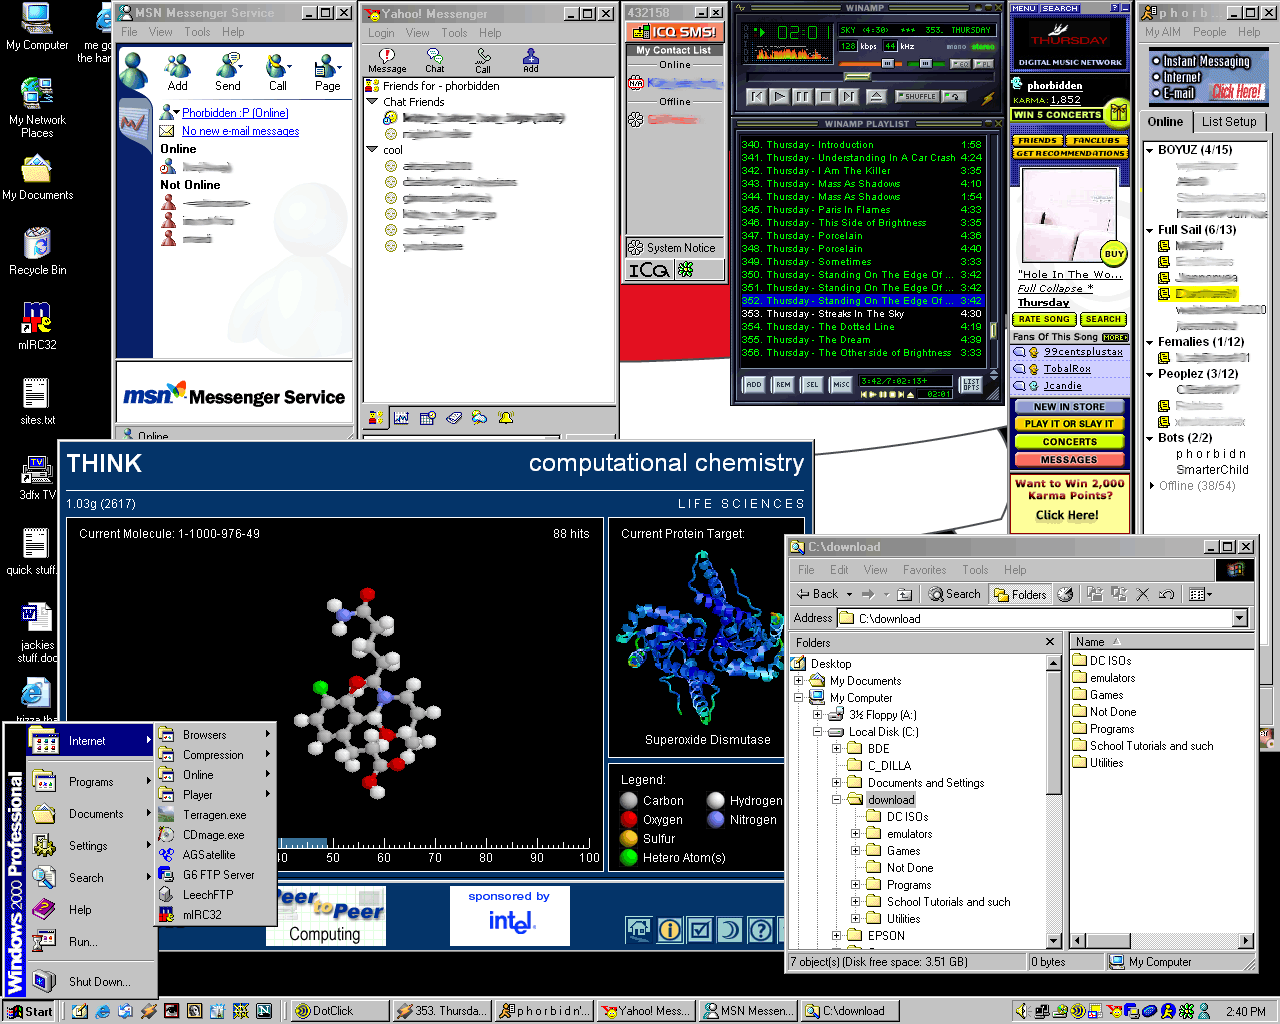Screen dimensions: 1280x1024
Task: Pause the song in Winamp
Action: pos(802,97)
